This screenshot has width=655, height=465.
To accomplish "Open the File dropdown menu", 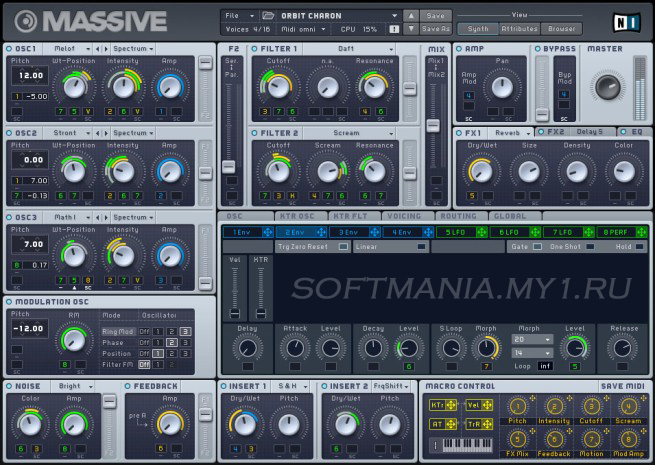I will tap(239, 16).
